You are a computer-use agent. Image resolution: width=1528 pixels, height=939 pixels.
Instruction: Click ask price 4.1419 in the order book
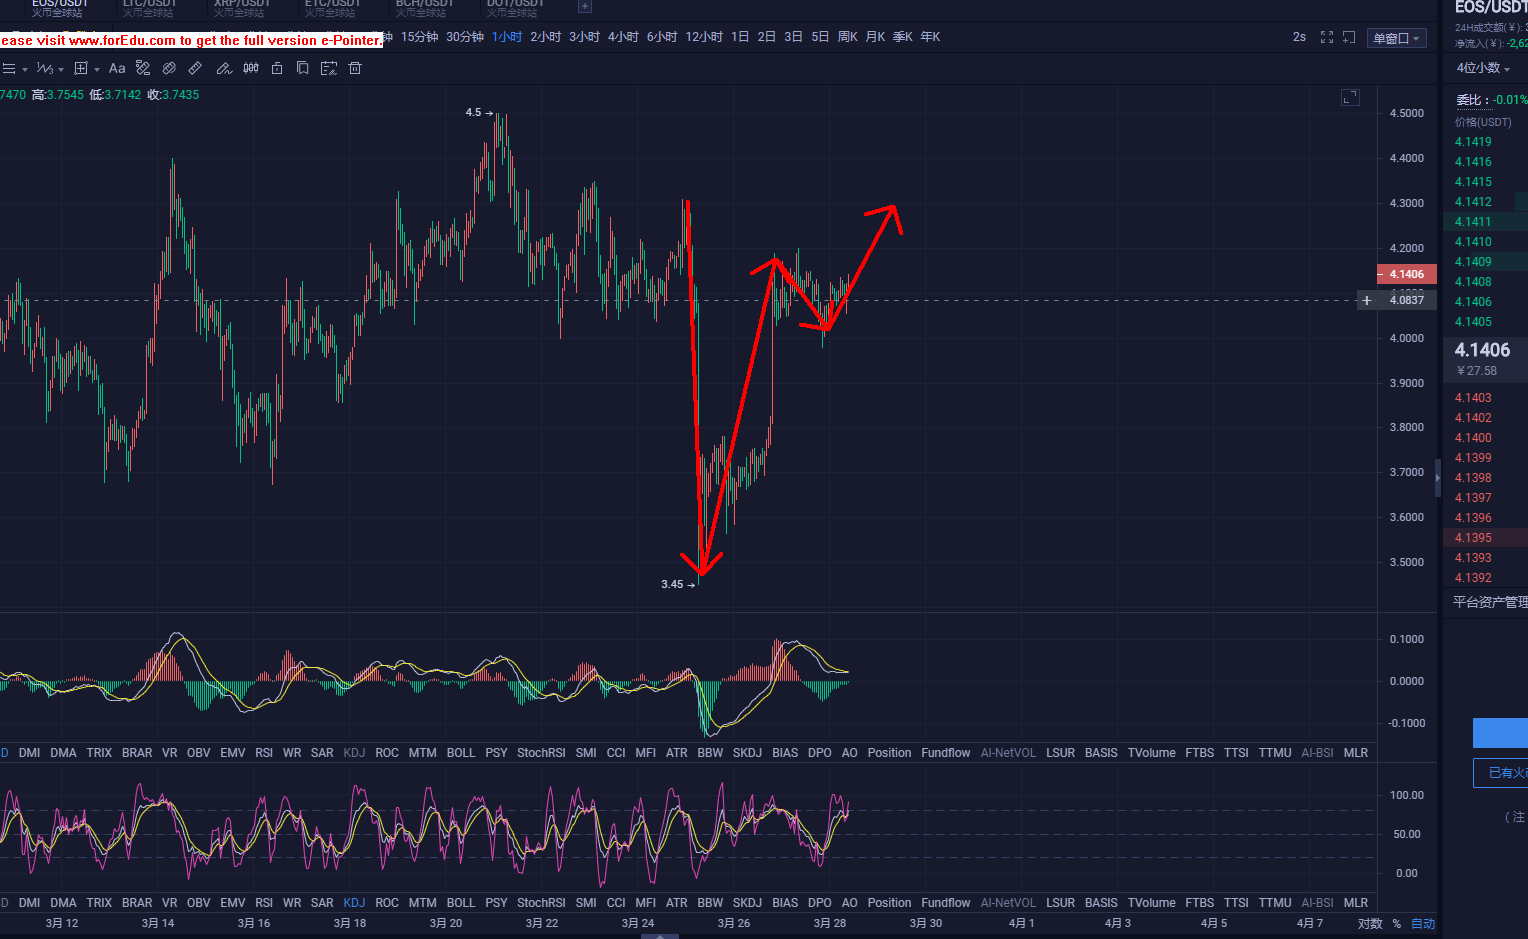1473,142
